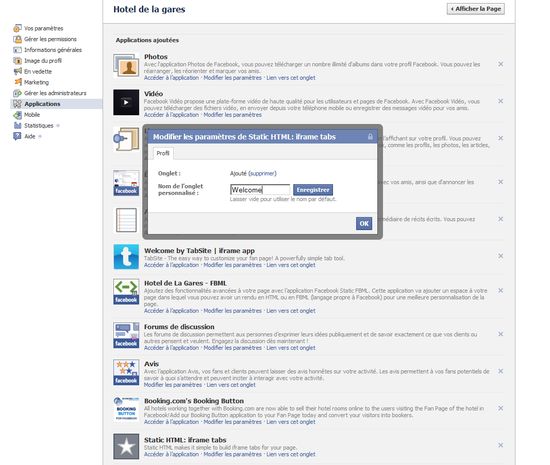Click the Statistiques chart icon

[17, 126]
